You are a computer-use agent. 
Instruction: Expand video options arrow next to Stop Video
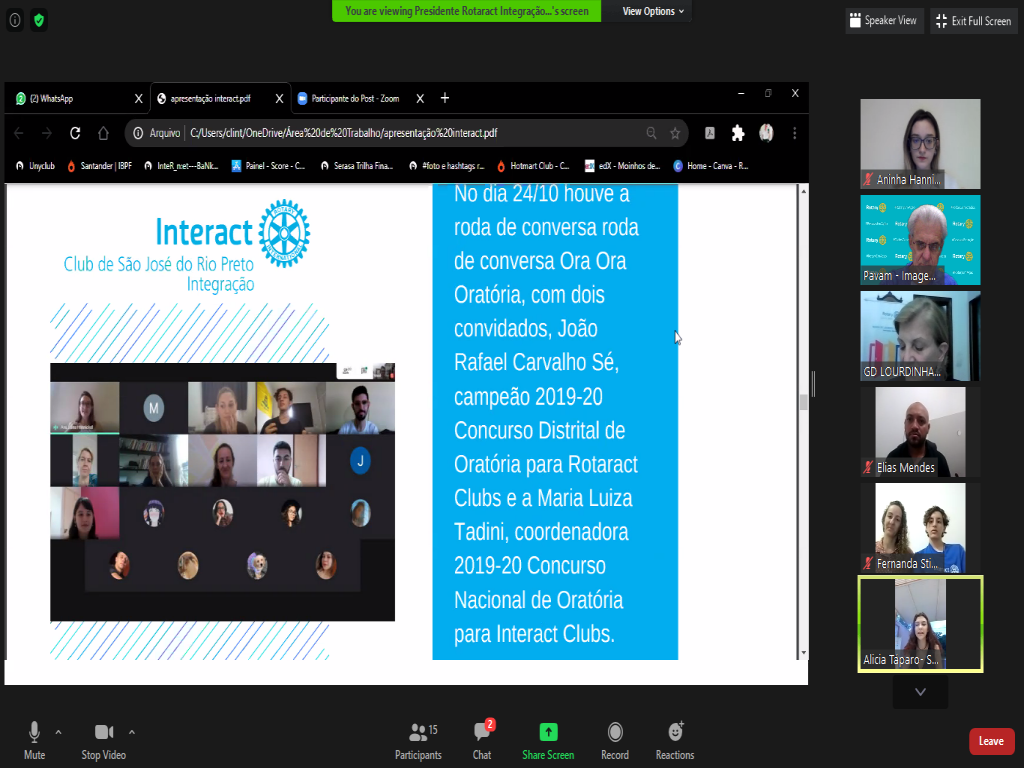[x=132, y=731]
